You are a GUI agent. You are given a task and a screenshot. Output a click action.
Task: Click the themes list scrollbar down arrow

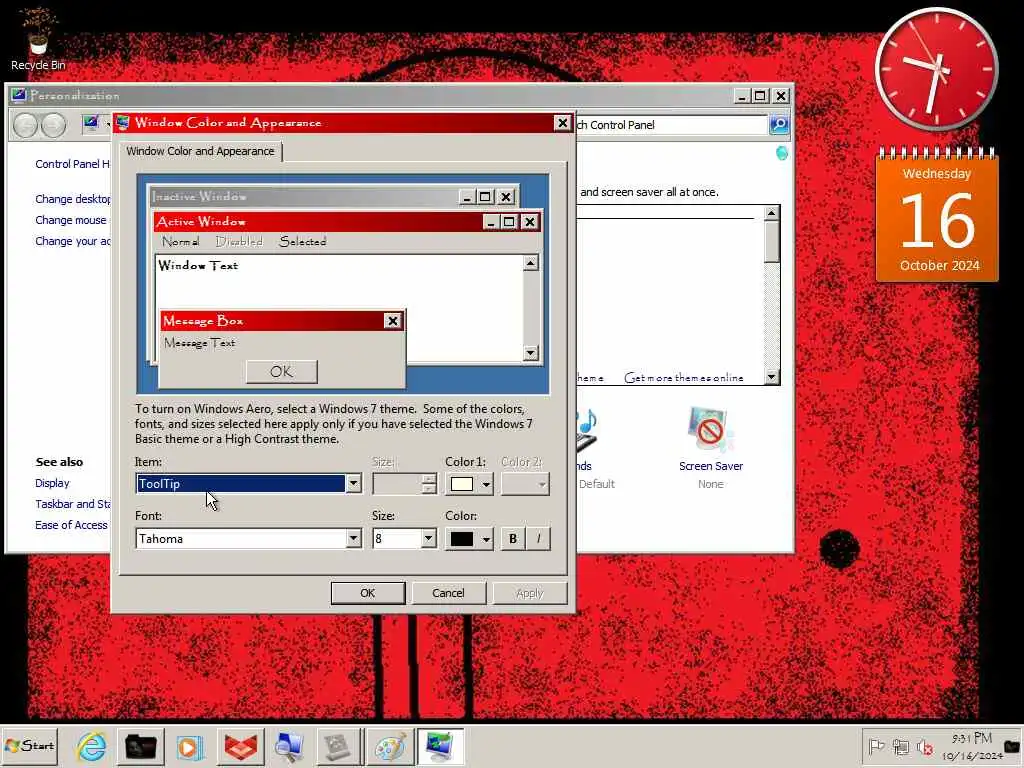tap(772, 377)
